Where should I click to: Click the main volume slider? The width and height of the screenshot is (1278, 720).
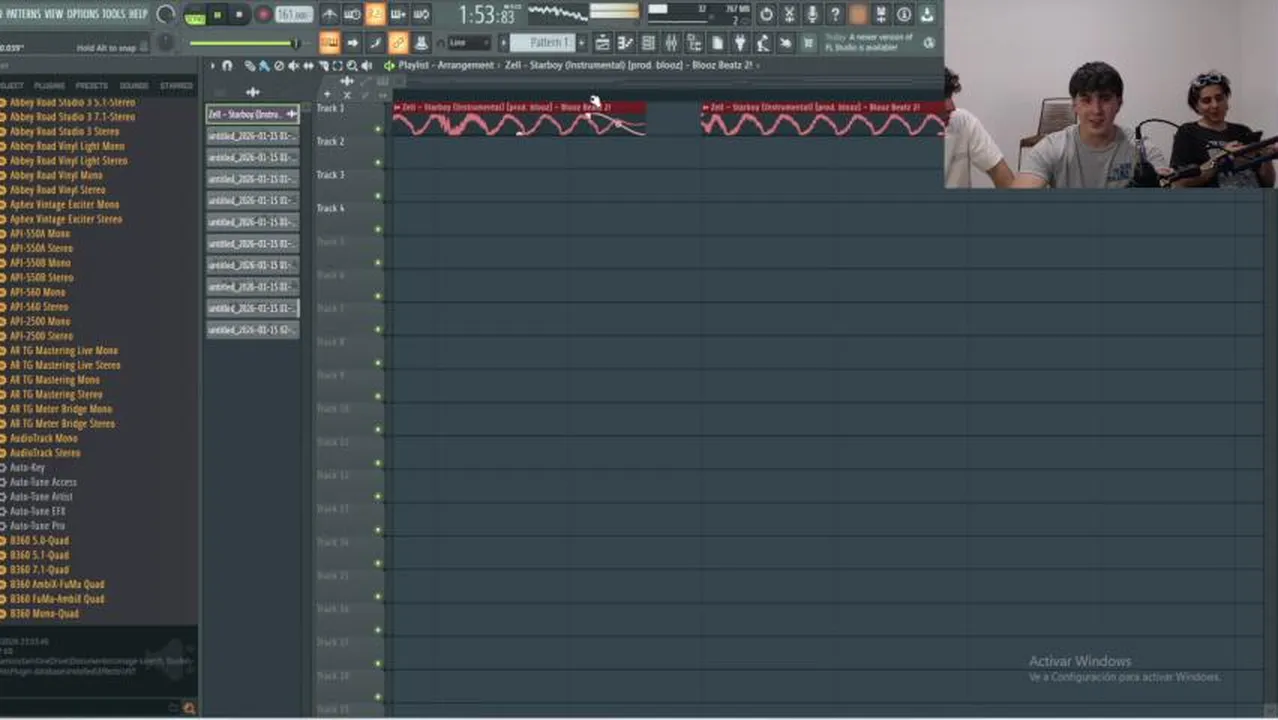coord(246,43)
